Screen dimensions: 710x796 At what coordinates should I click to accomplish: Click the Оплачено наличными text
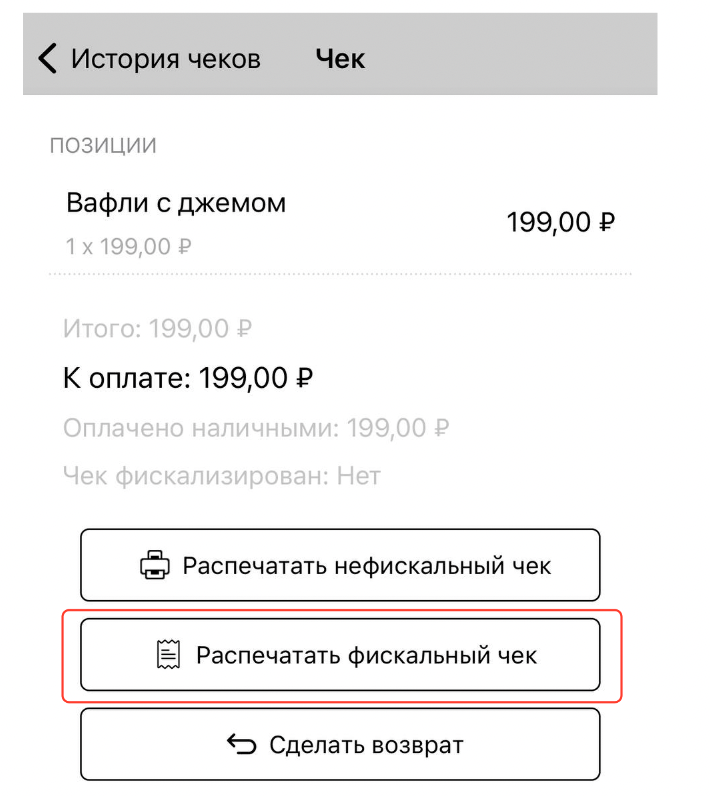tap(202, 428)
